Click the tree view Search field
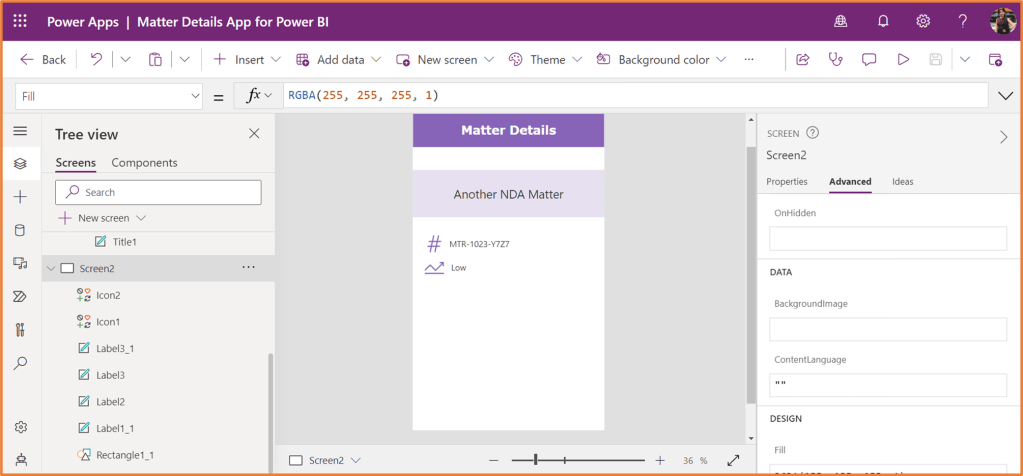Image resolution: width=1023 pixels, height=476 pixels. pyautogui.click(x=160, y=192)
